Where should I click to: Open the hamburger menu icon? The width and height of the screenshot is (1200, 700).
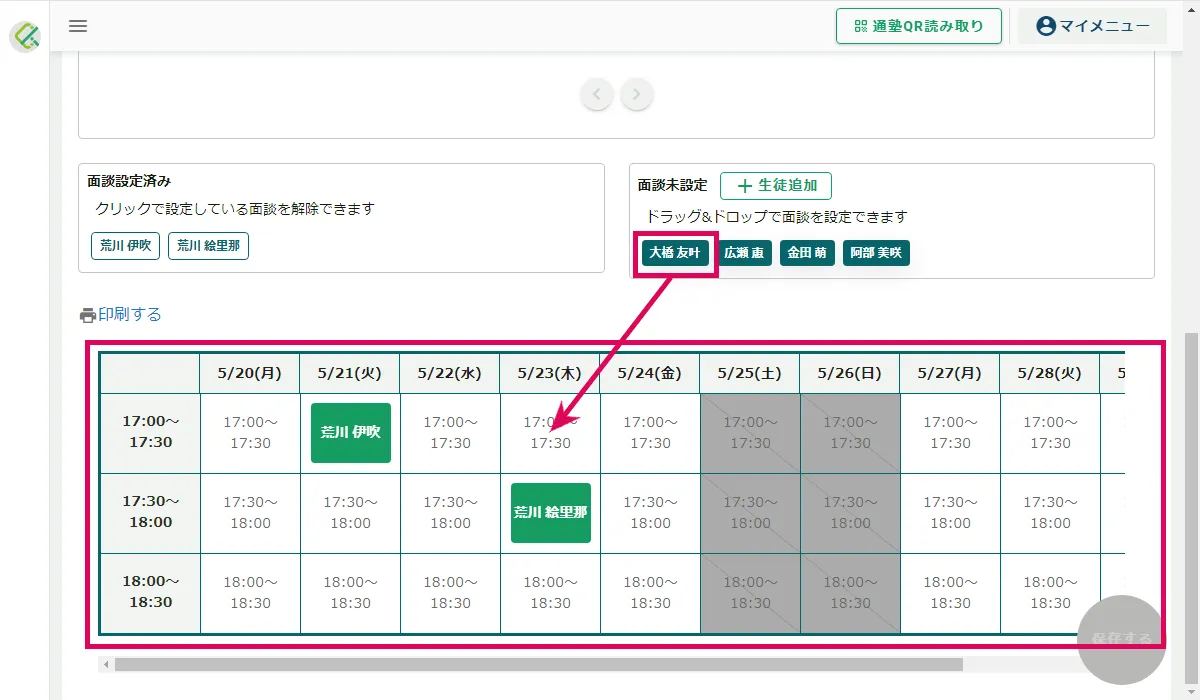tap(78, 26)
